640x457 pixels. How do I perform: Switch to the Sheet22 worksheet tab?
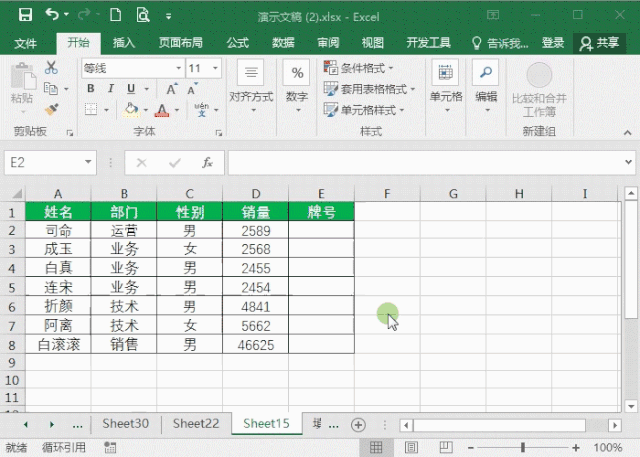pos(195,424)
